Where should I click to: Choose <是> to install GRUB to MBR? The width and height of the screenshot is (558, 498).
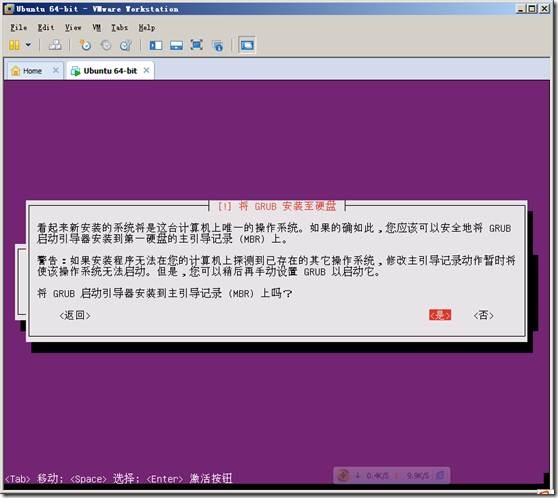[x=440, y=315]
